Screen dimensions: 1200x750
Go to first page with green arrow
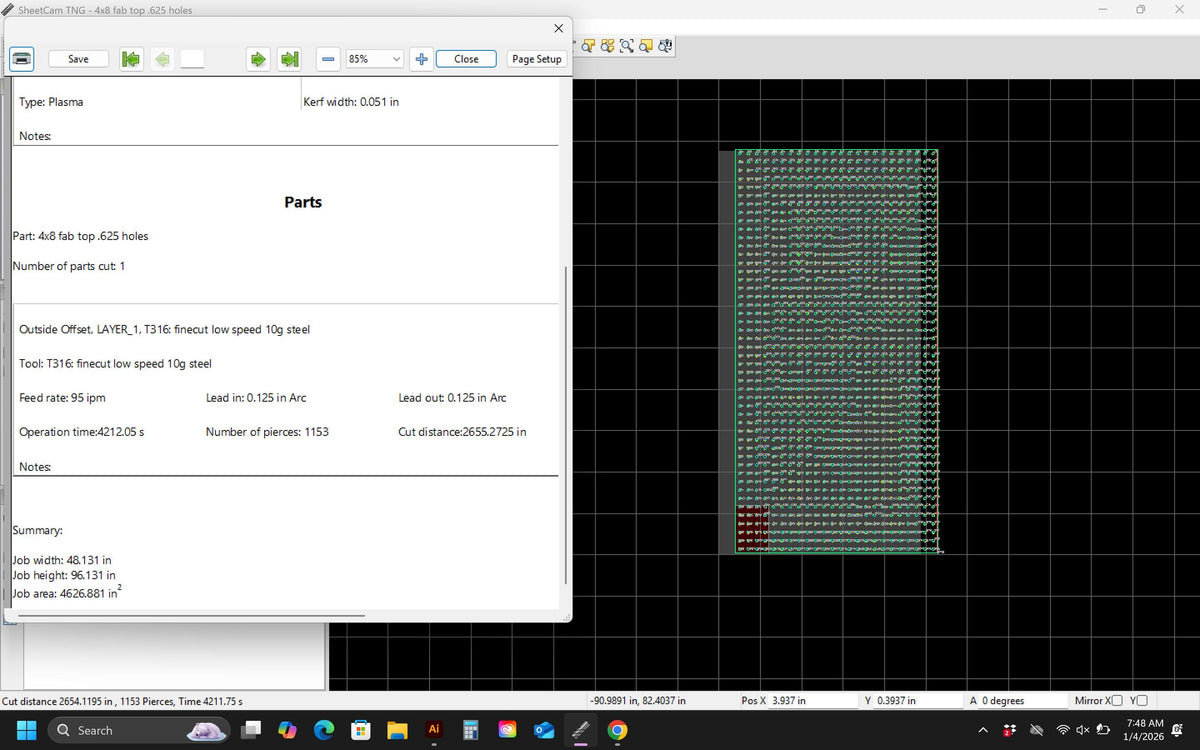tap(130, 59)
